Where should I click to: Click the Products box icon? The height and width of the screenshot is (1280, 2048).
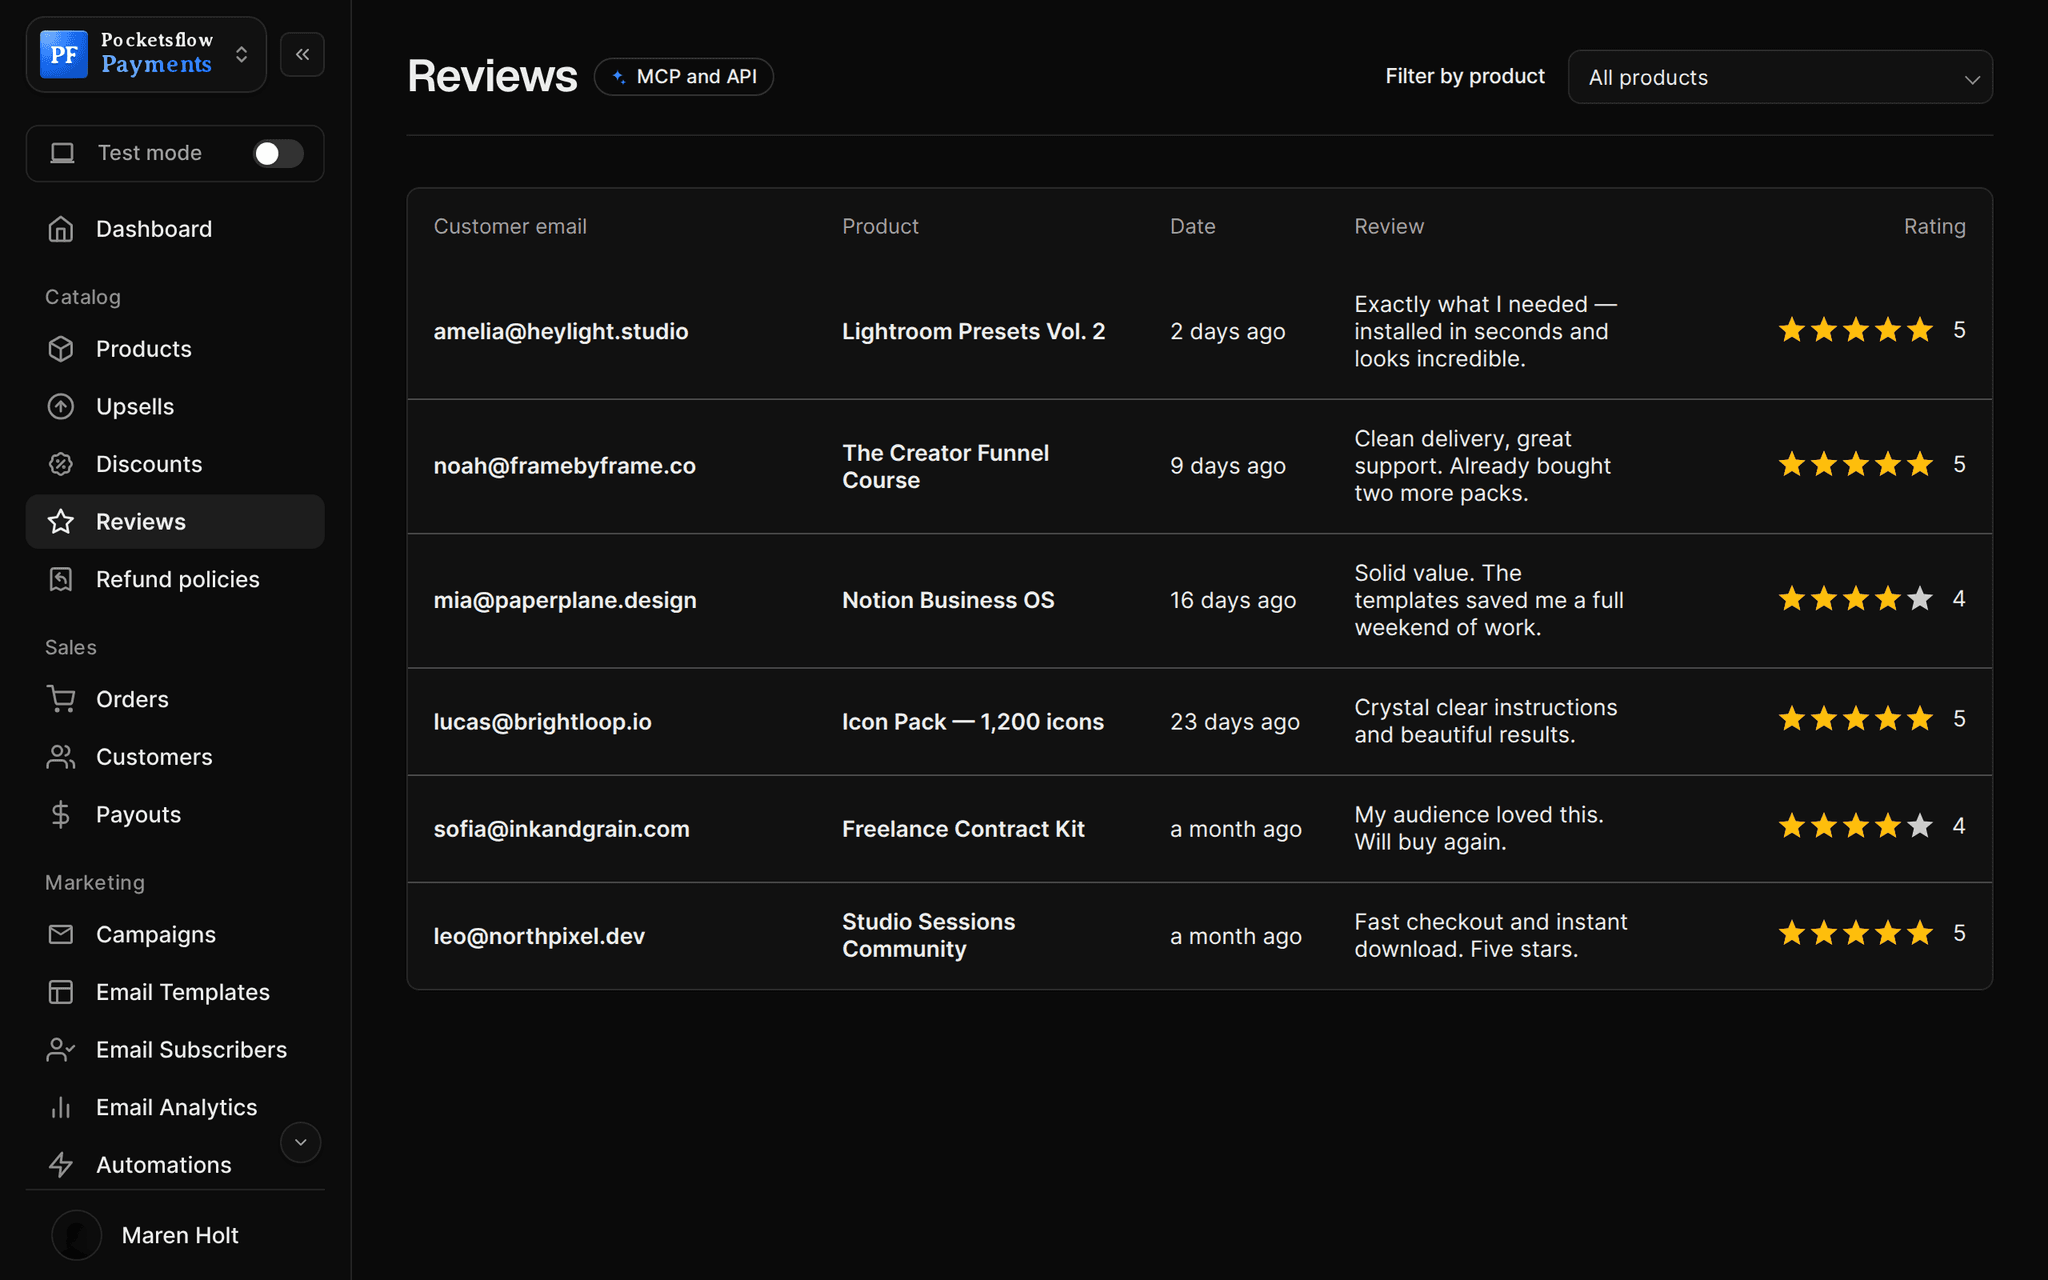click(x=61, y=349)
